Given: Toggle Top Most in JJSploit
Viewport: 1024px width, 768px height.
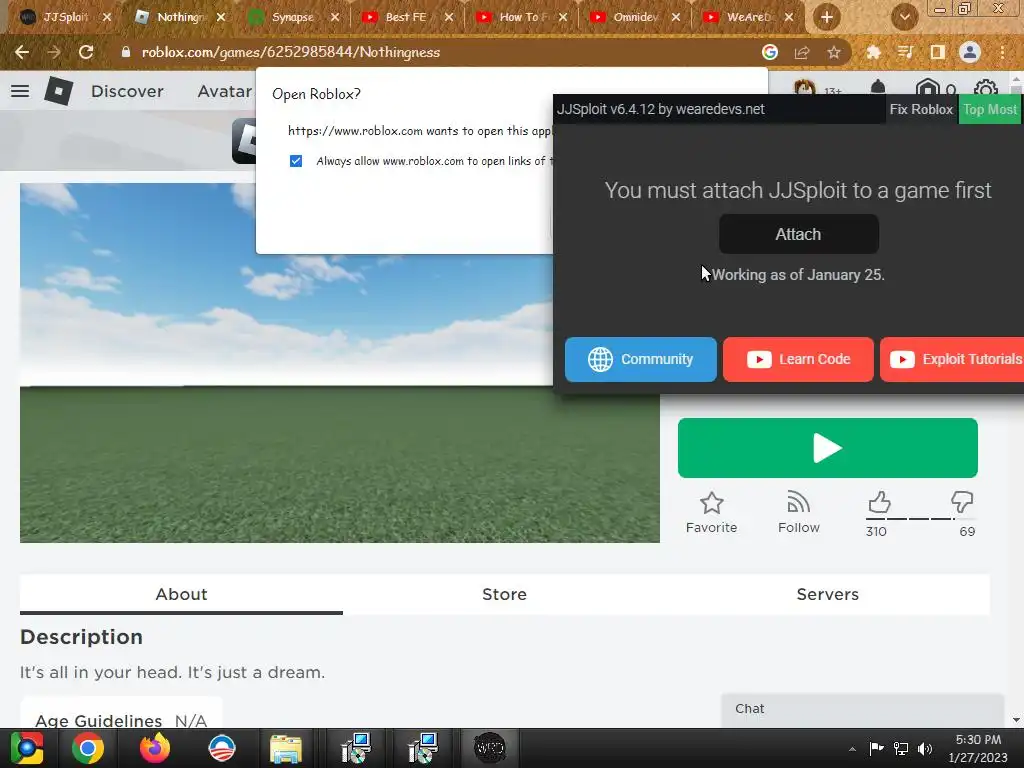Looking at the screenshot, I should (x=990, y=109).
